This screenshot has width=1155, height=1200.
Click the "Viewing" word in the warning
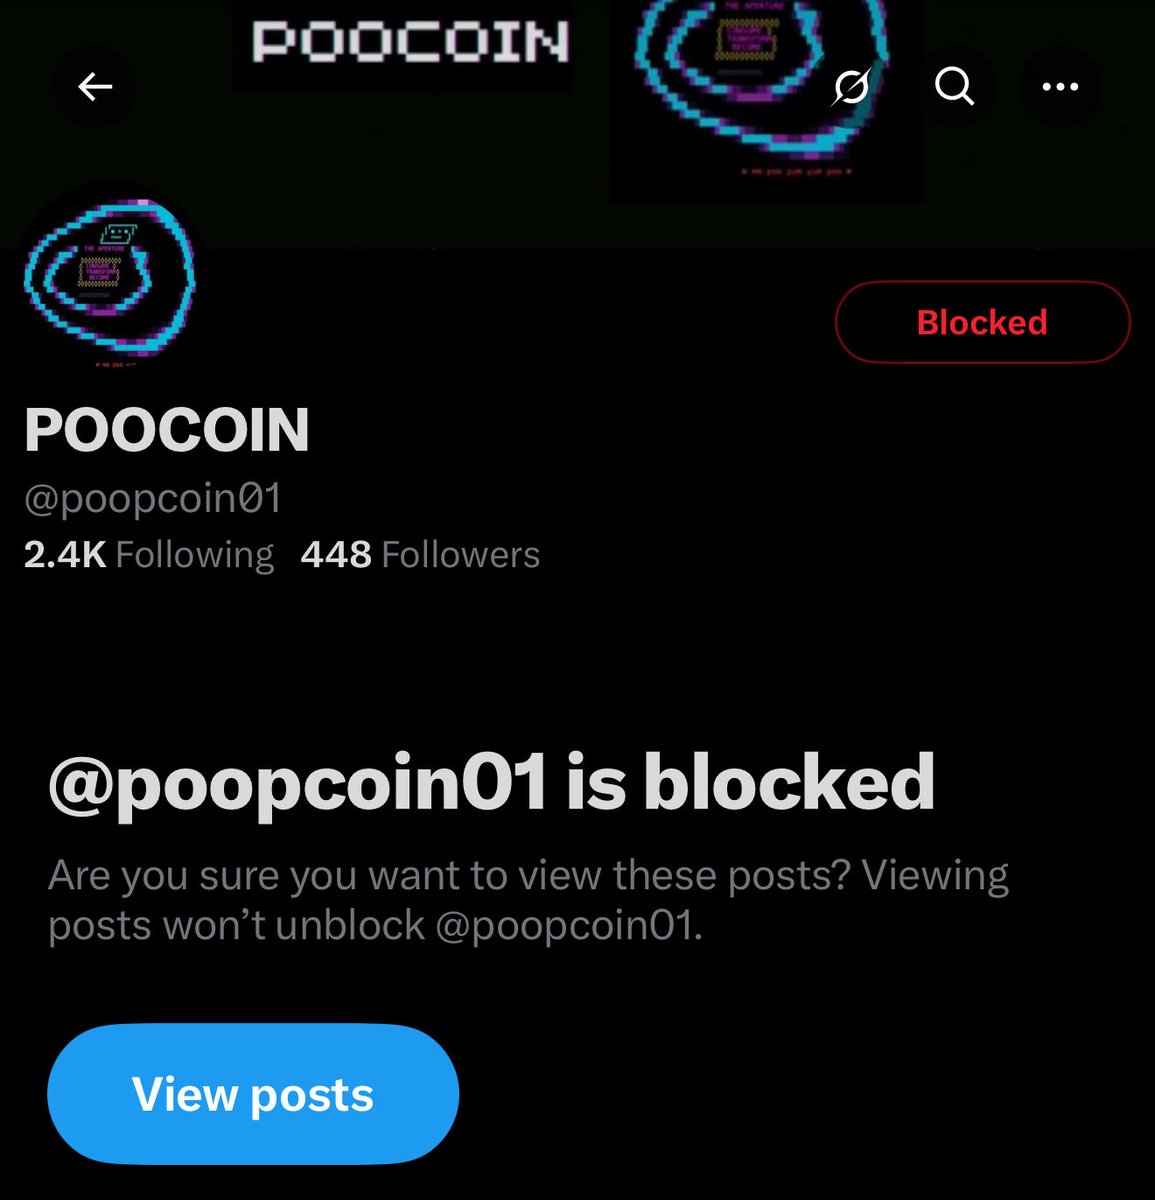(935, 877)
